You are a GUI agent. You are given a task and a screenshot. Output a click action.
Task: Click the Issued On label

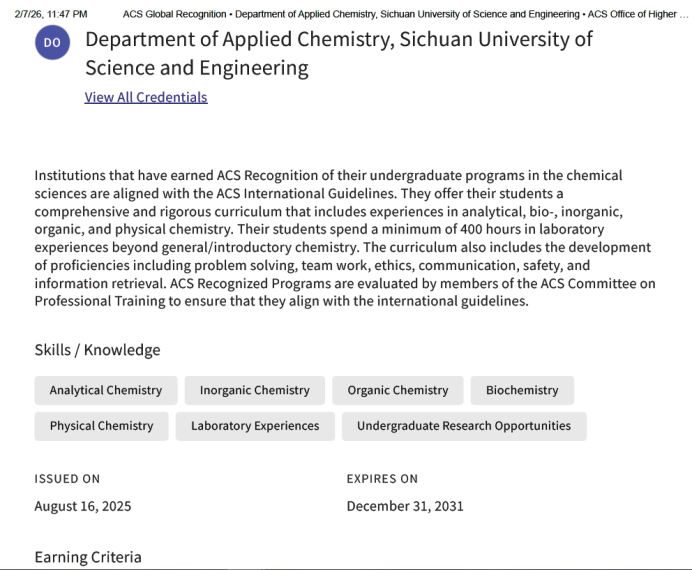click(67, 479)
